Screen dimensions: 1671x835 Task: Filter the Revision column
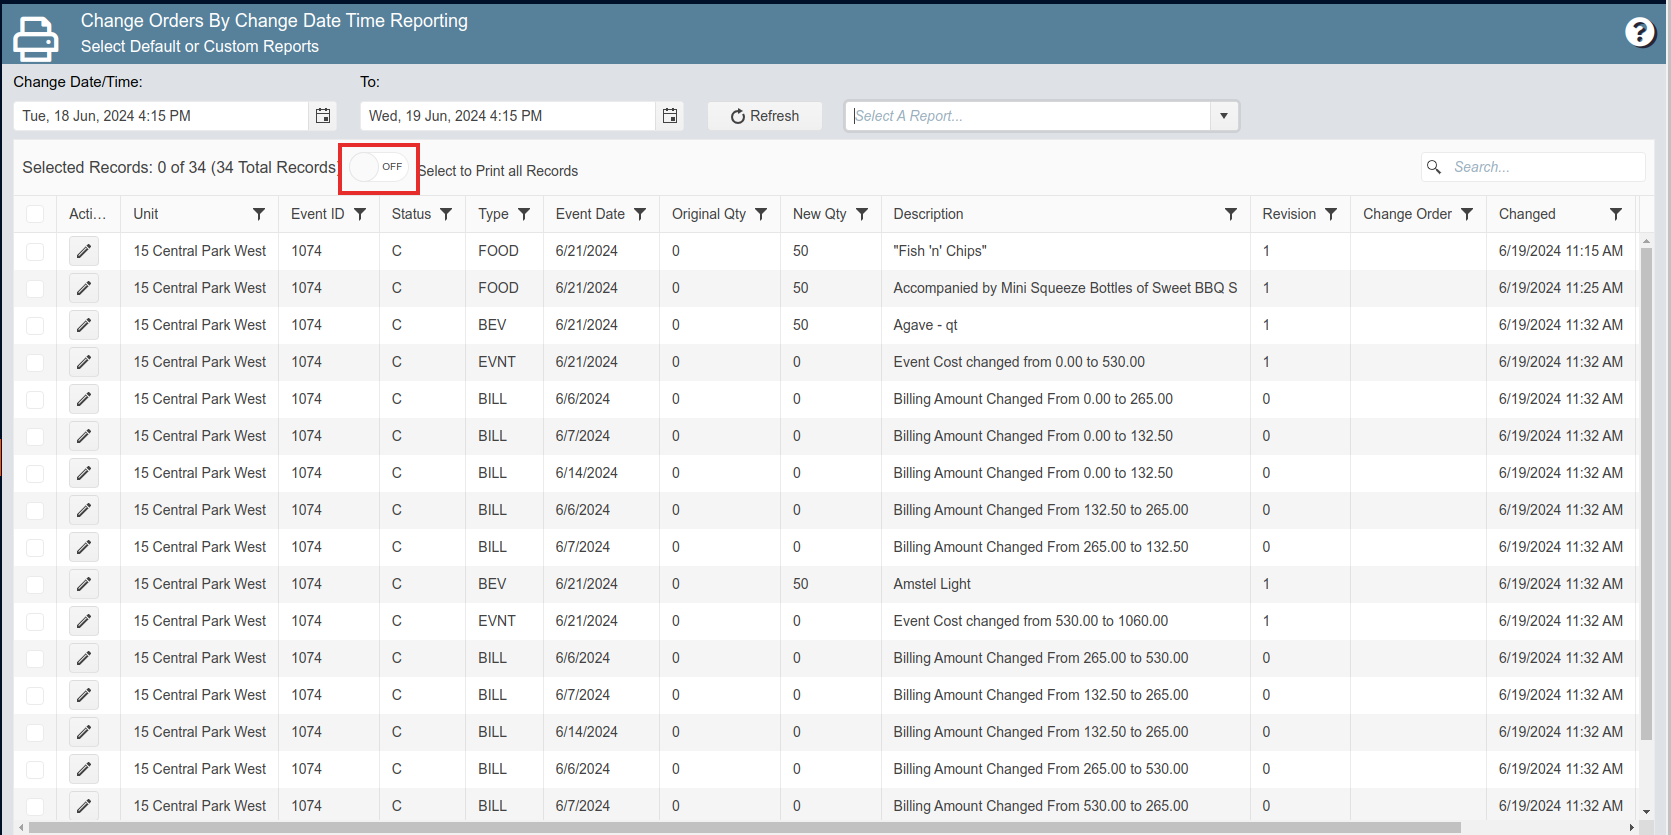pyautogui.click(x=1331, y=214)
